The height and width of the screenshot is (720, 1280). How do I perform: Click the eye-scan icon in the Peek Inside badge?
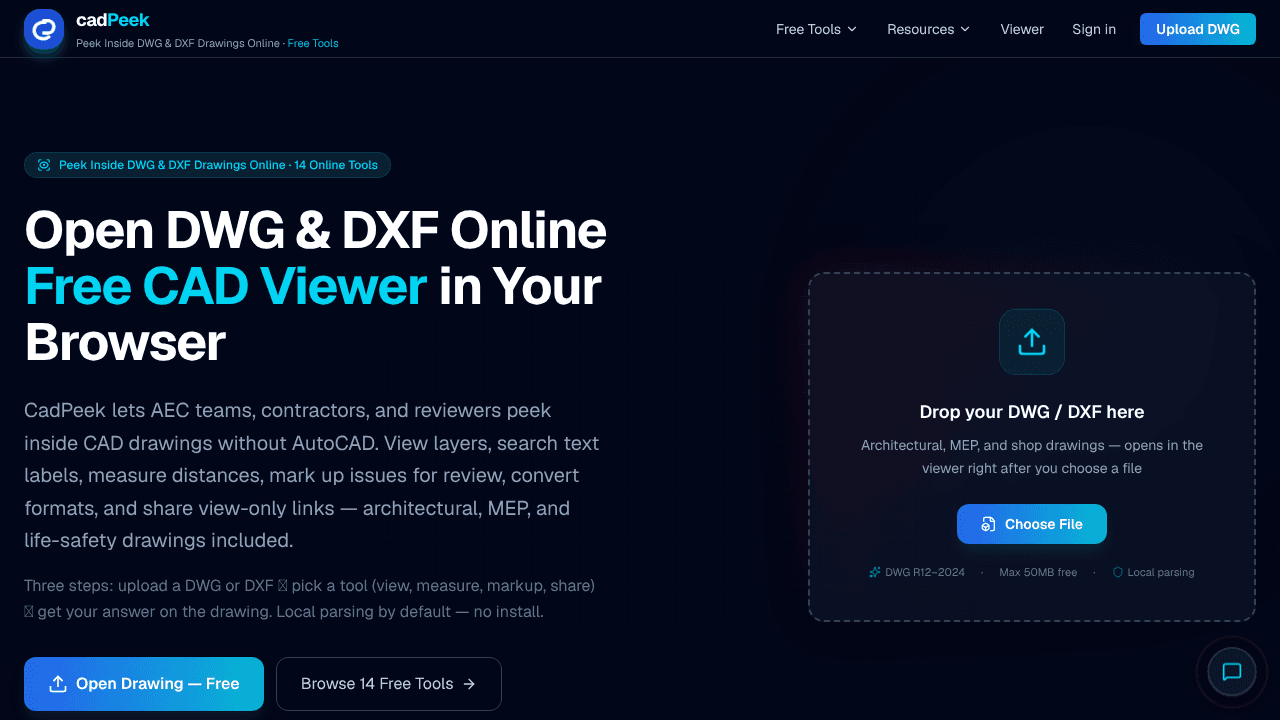pyautogui.click(x=44, y=165)
